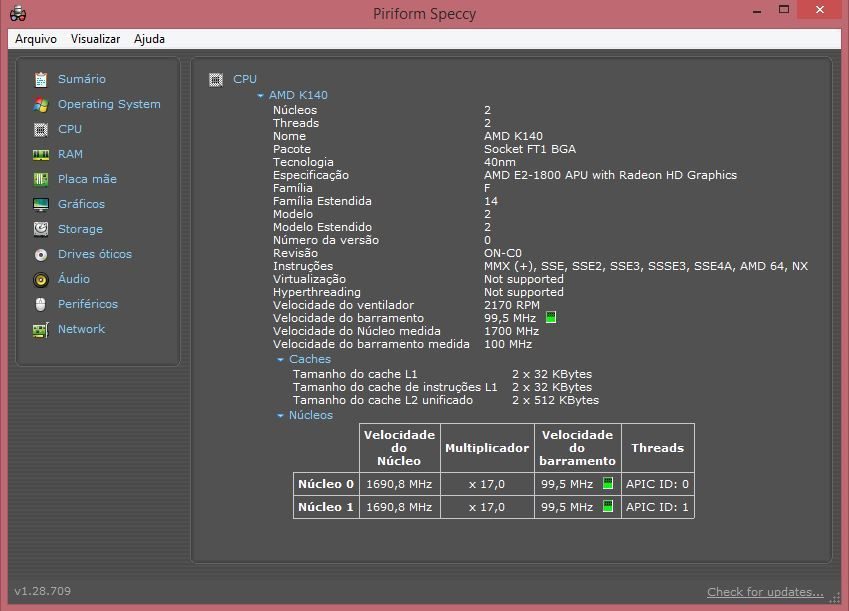Click the CPU heading in main panel
Viewport: 849px width, 611px height.
pos(245,79)
